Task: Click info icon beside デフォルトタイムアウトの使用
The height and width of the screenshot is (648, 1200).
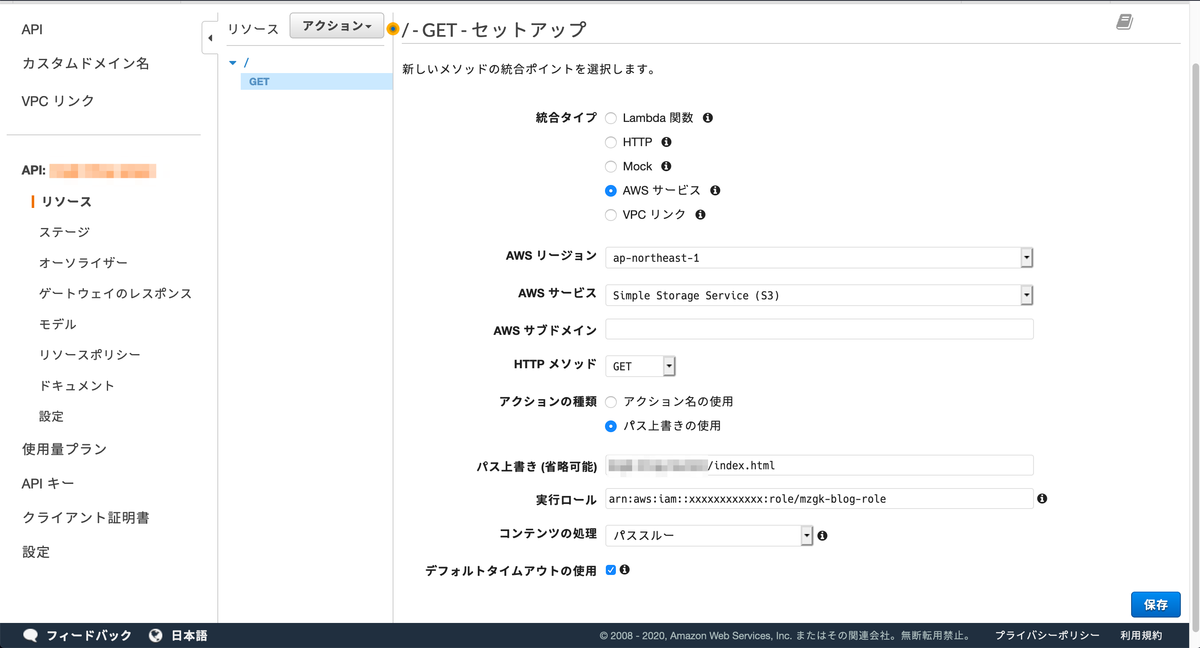Action: 625,570
